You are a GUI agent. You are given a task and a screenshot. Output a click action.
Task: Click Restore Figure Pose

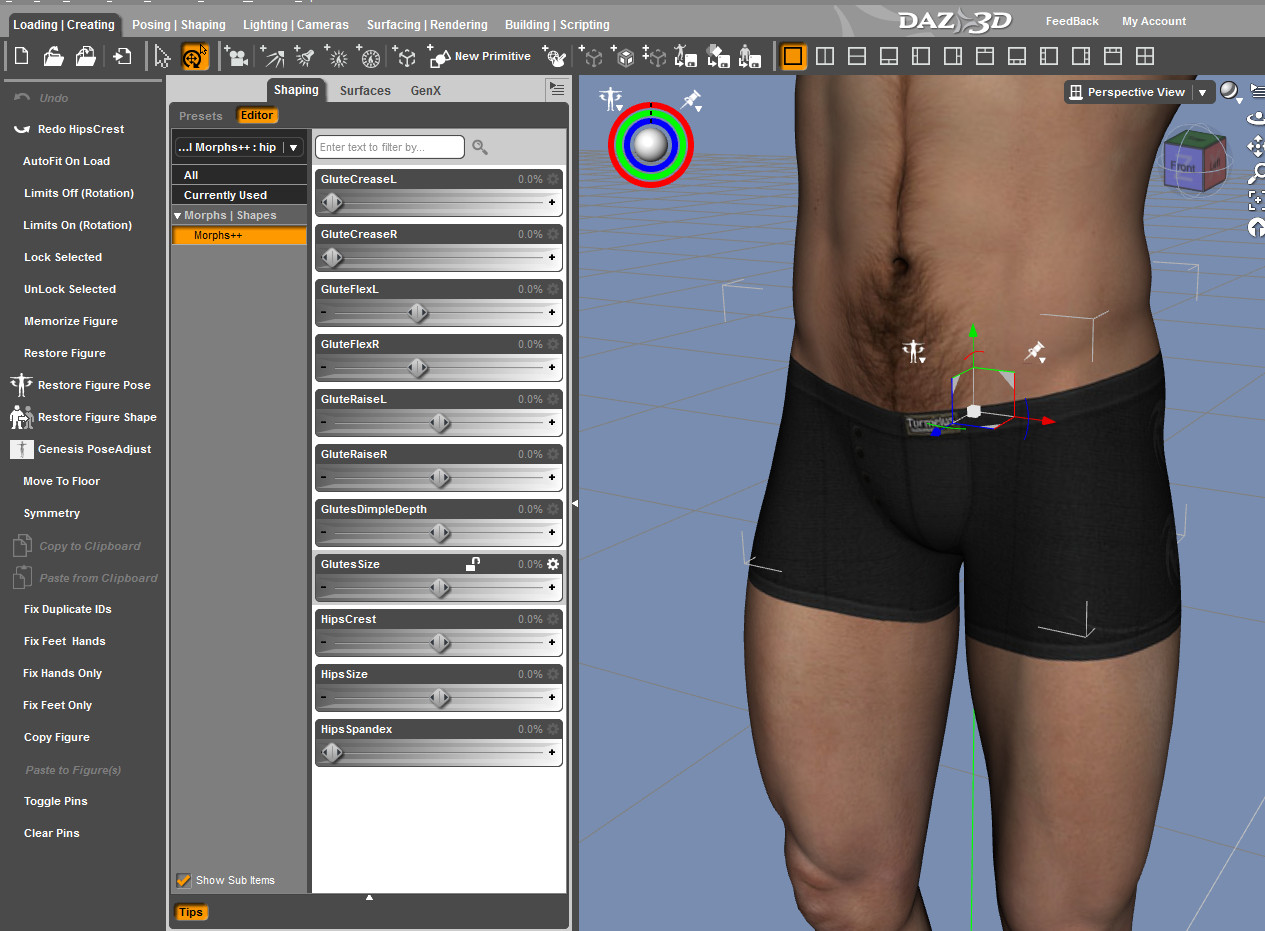click(80, 385)
